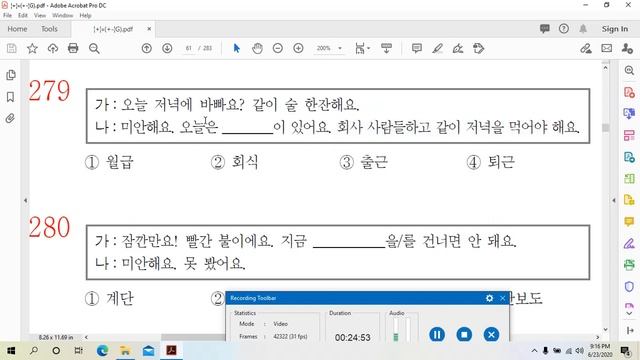Select answer option ① 월급
Viewport: 640px width, 360px height.
tap(109, 162)
